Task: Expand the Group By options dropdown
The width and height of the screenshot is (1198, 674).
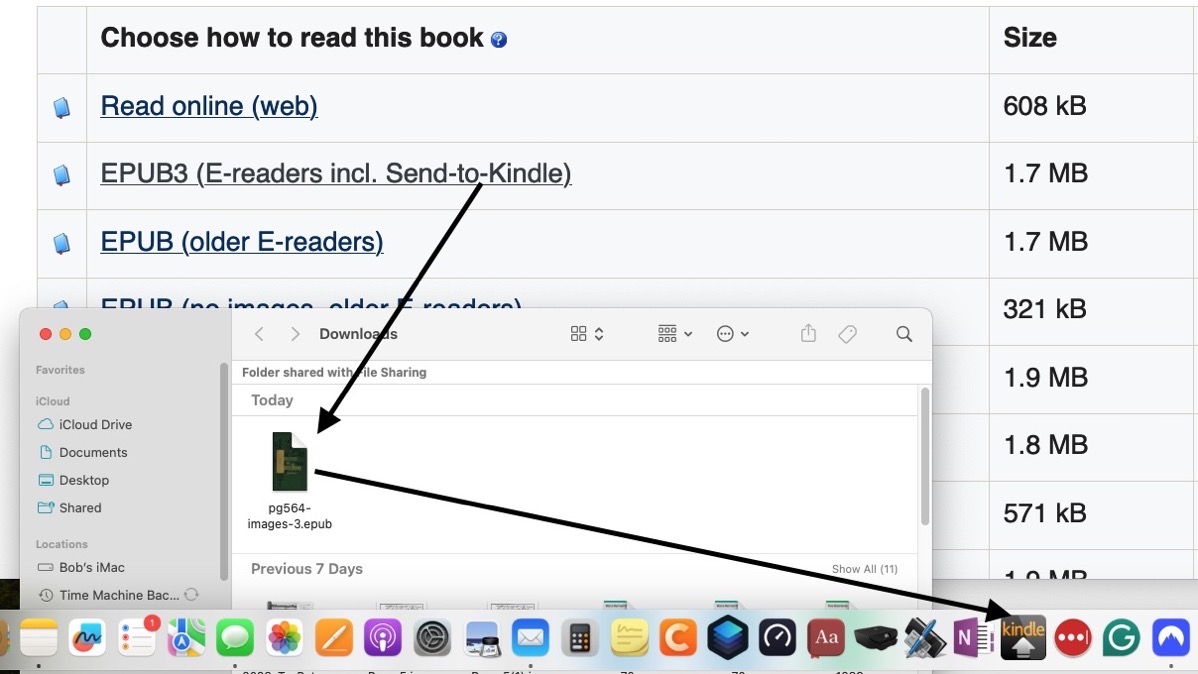Action: [x=675, y=334]
